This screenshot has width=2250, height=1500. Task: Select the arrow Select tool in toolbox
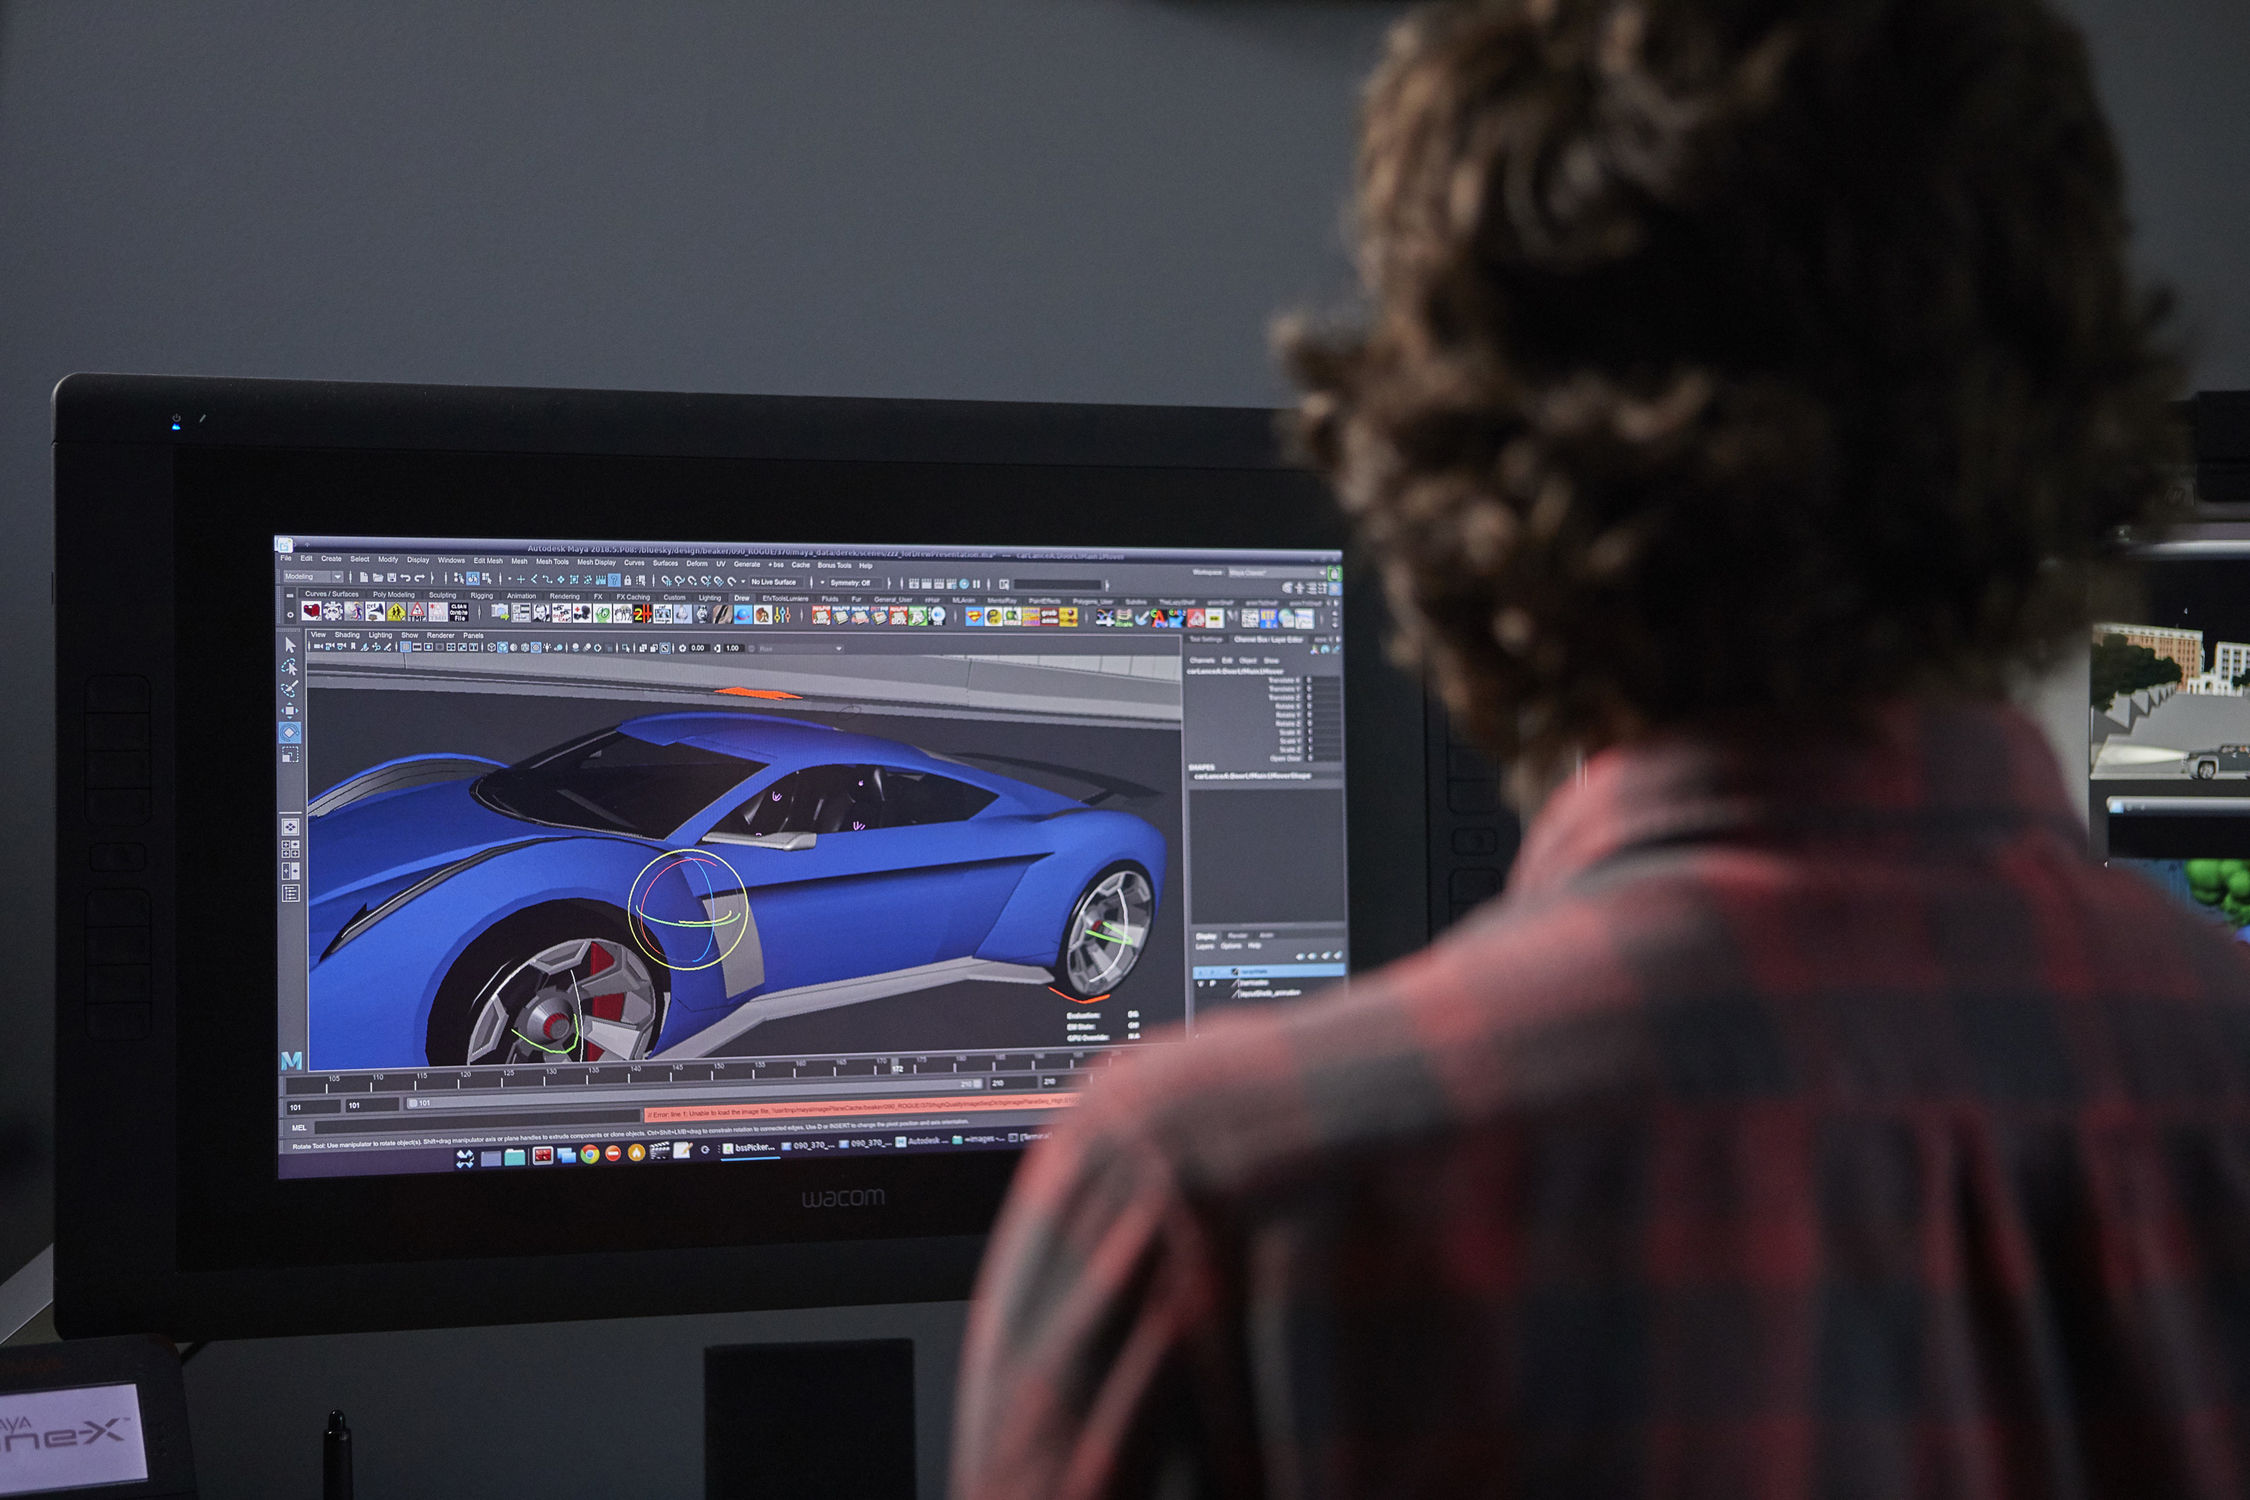[x=291, y=645]
